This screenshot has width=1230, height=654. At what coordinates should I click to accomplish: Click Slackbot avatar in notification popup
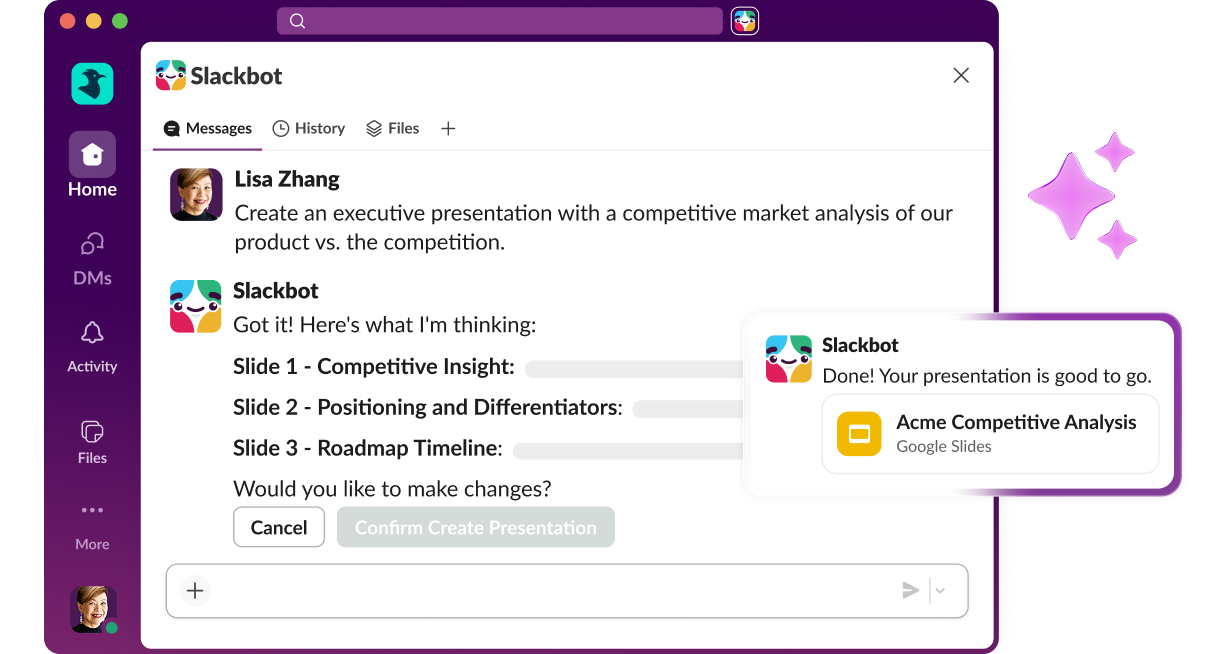[789, 359]
